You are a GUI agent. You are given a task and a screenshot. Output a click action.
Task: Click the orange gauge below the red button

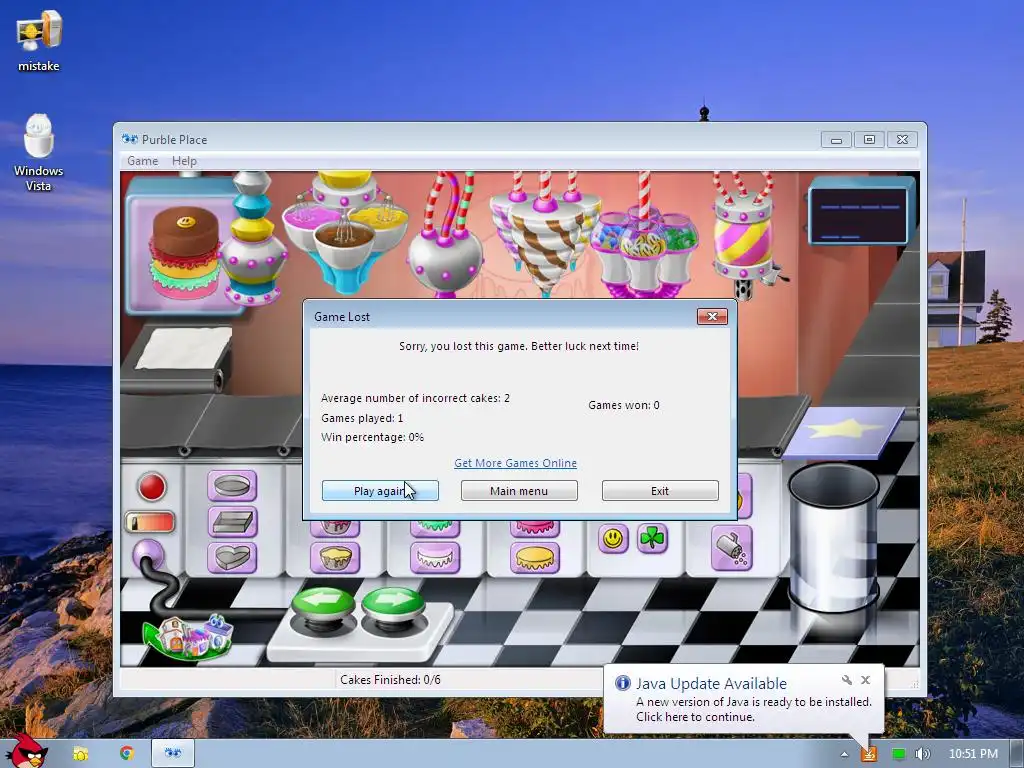click(150, 522)
